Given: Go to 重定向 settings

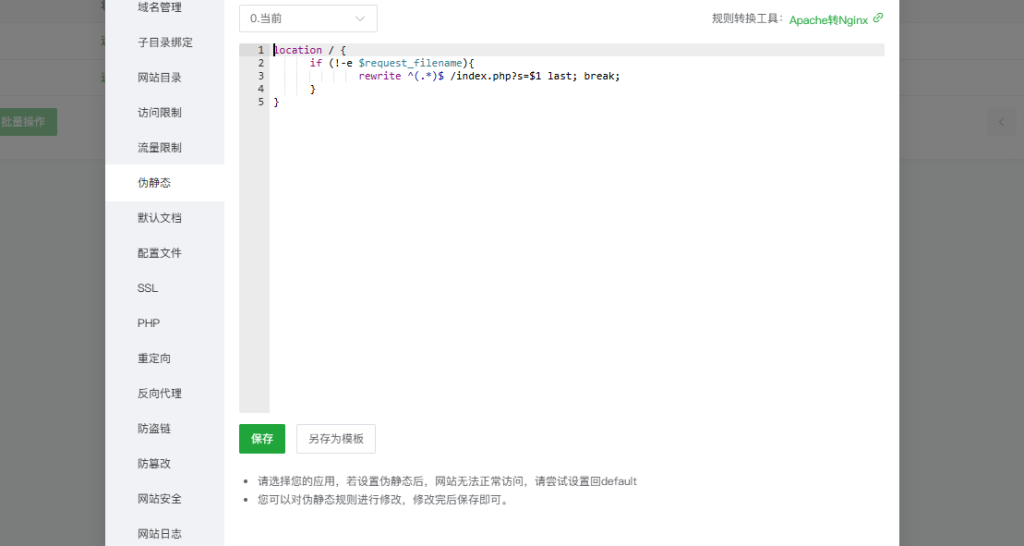Looking at the screenshot, I should pyautogui.click(x=154, y=359).
